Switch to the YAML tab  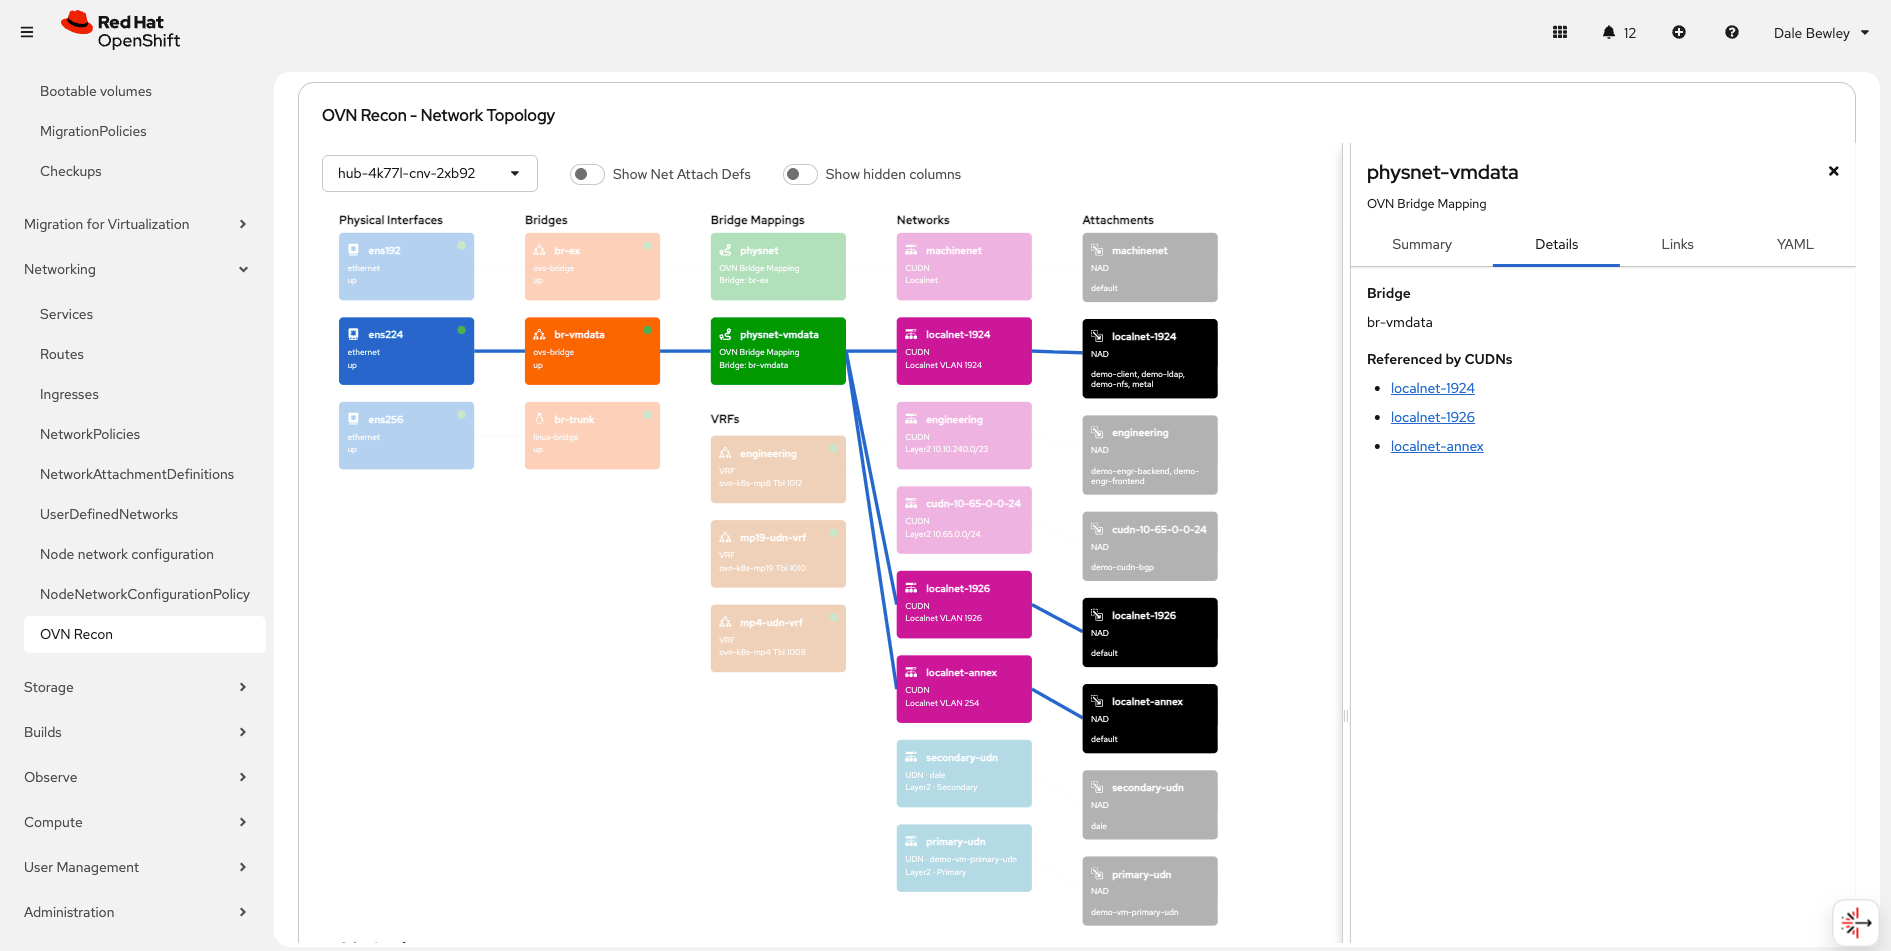[1794, 244]
